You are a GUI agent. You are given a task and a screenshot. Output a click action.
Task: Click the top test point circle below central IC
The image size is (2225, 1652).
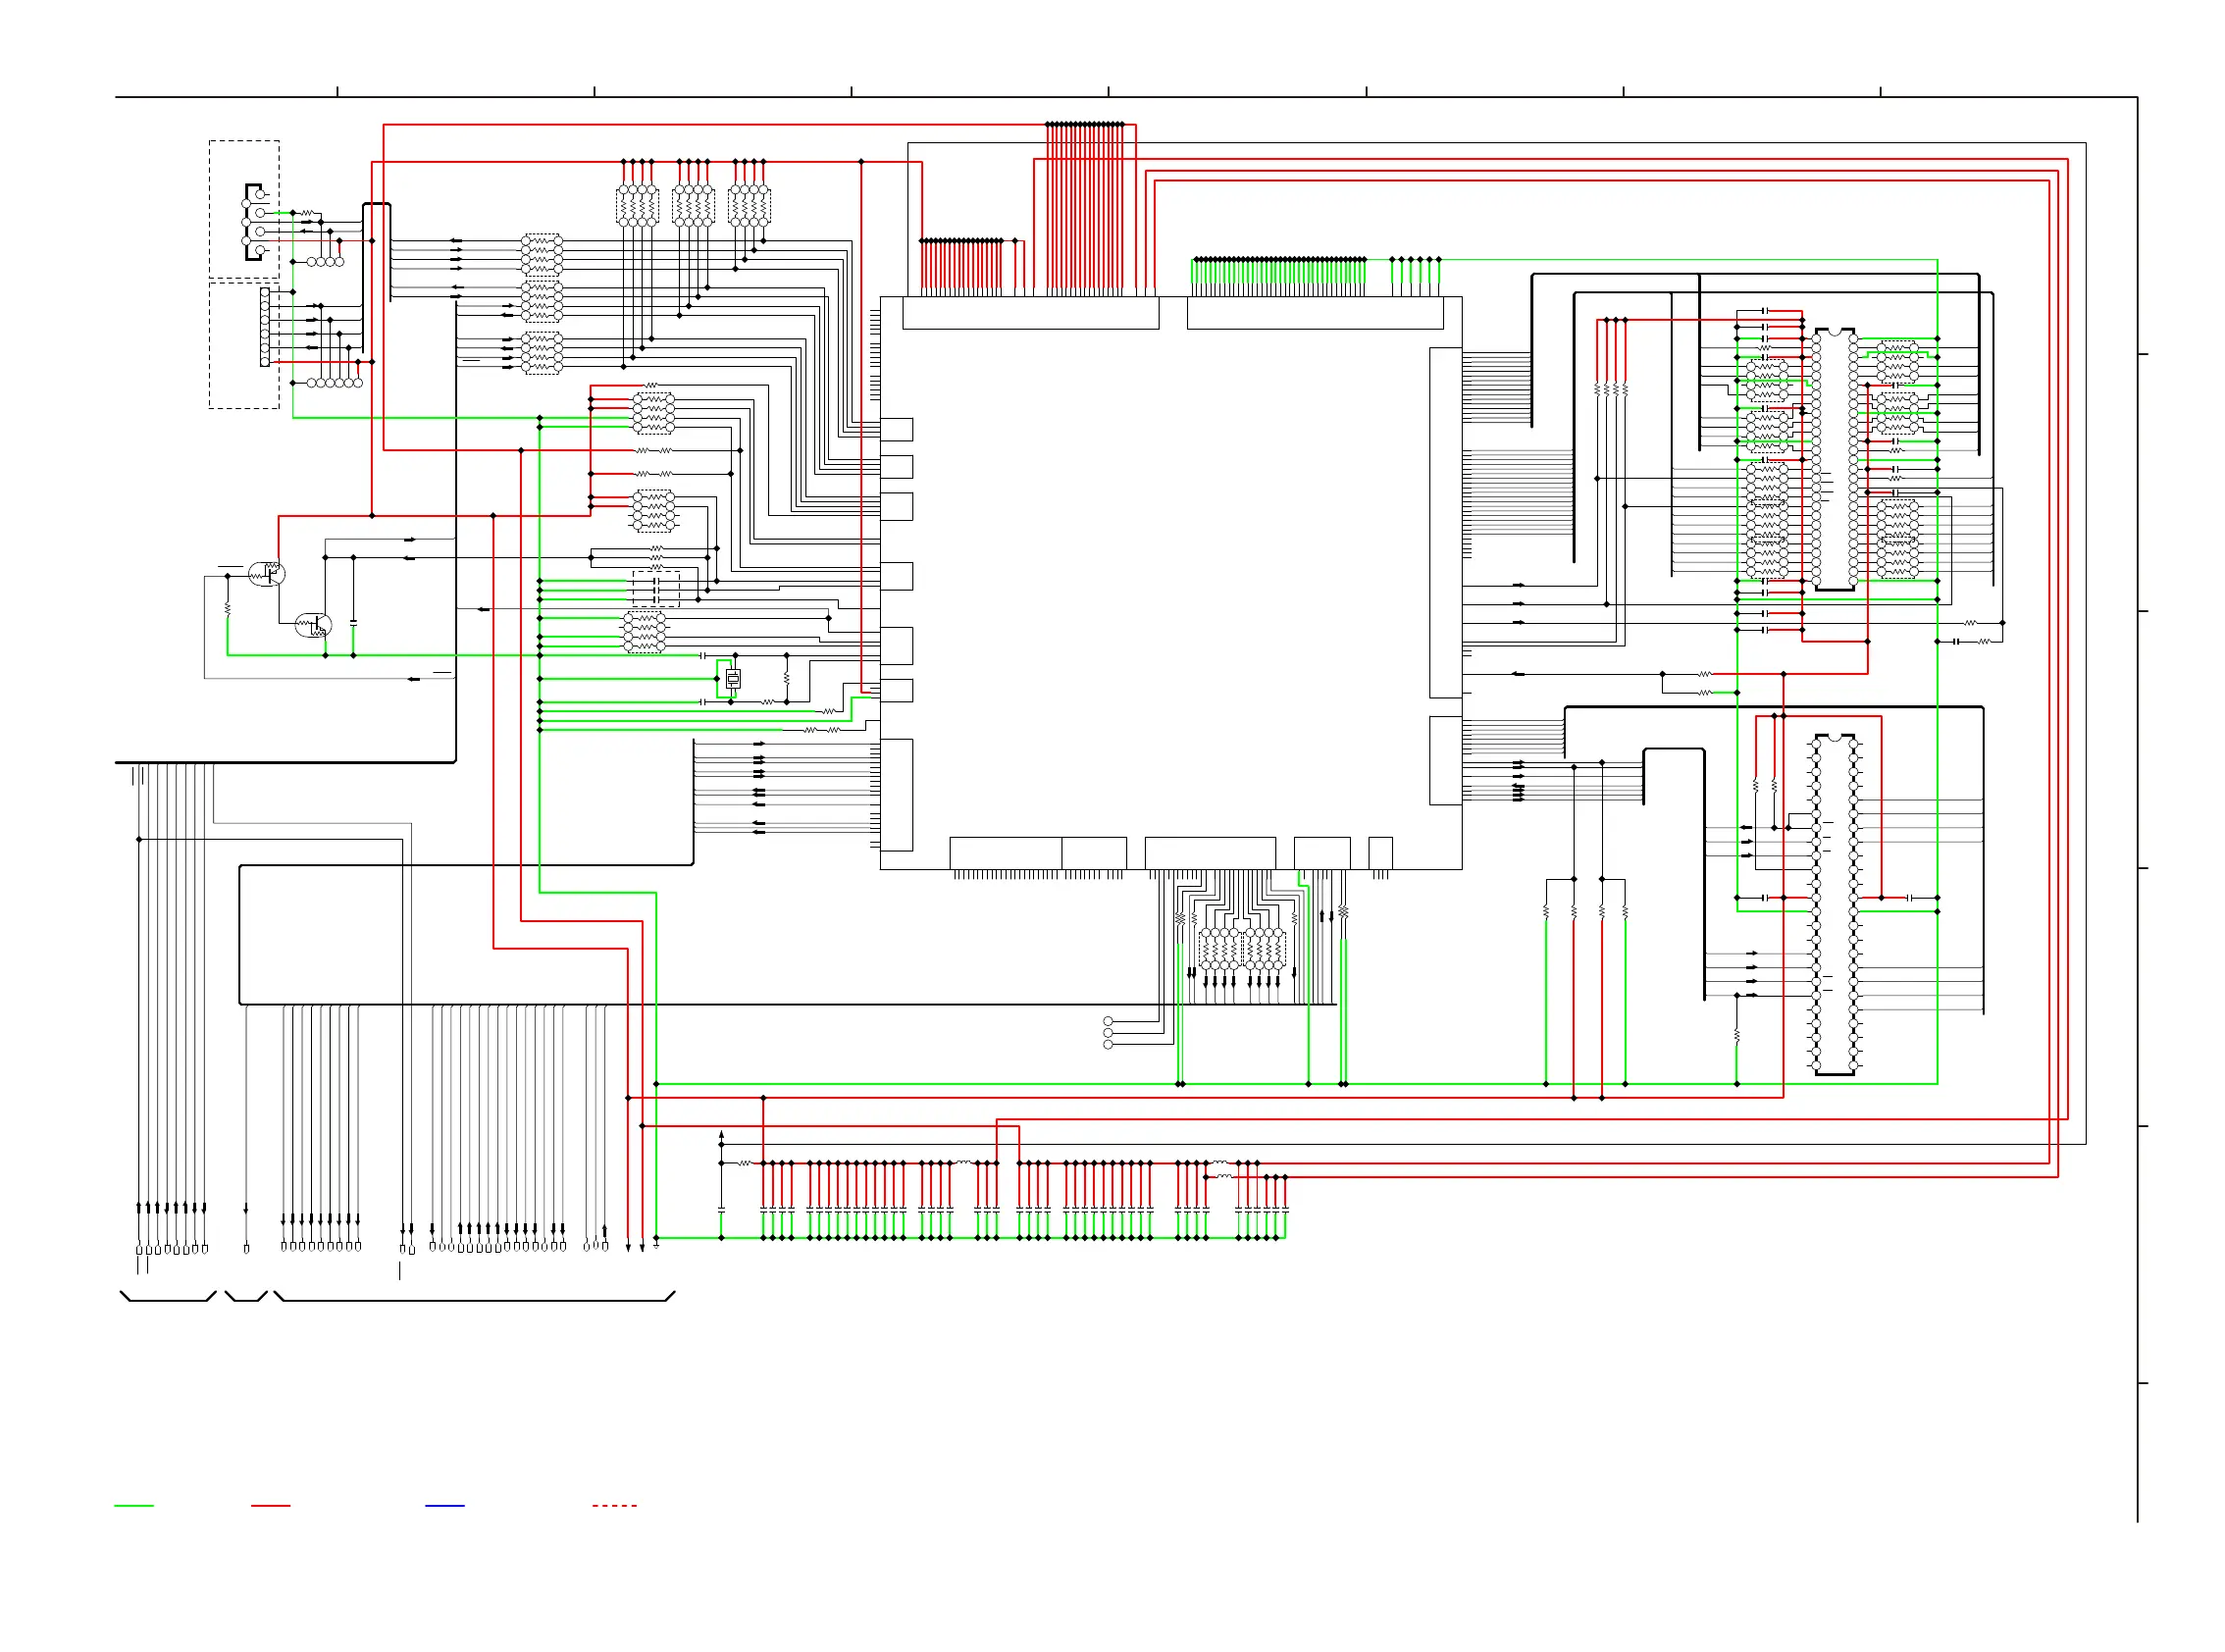click(x=1107, y=1021)
